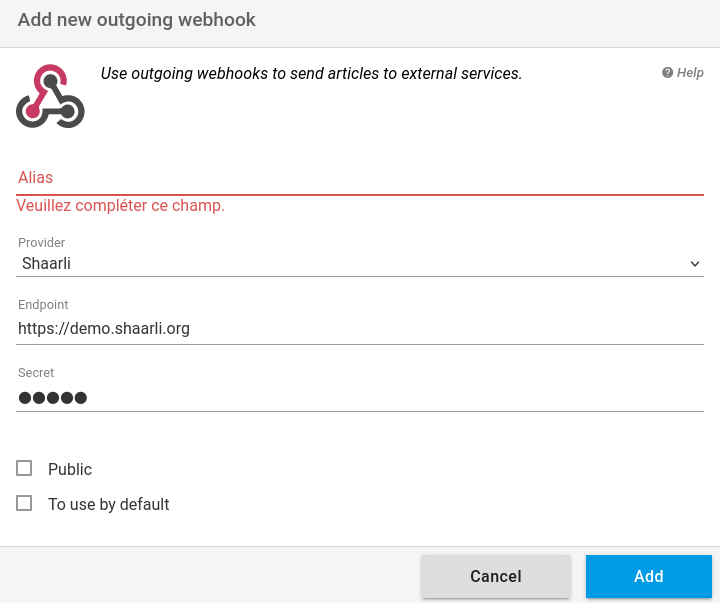Click the Public label text
This screenshot has width=720, height=603.
coord(70,469)
